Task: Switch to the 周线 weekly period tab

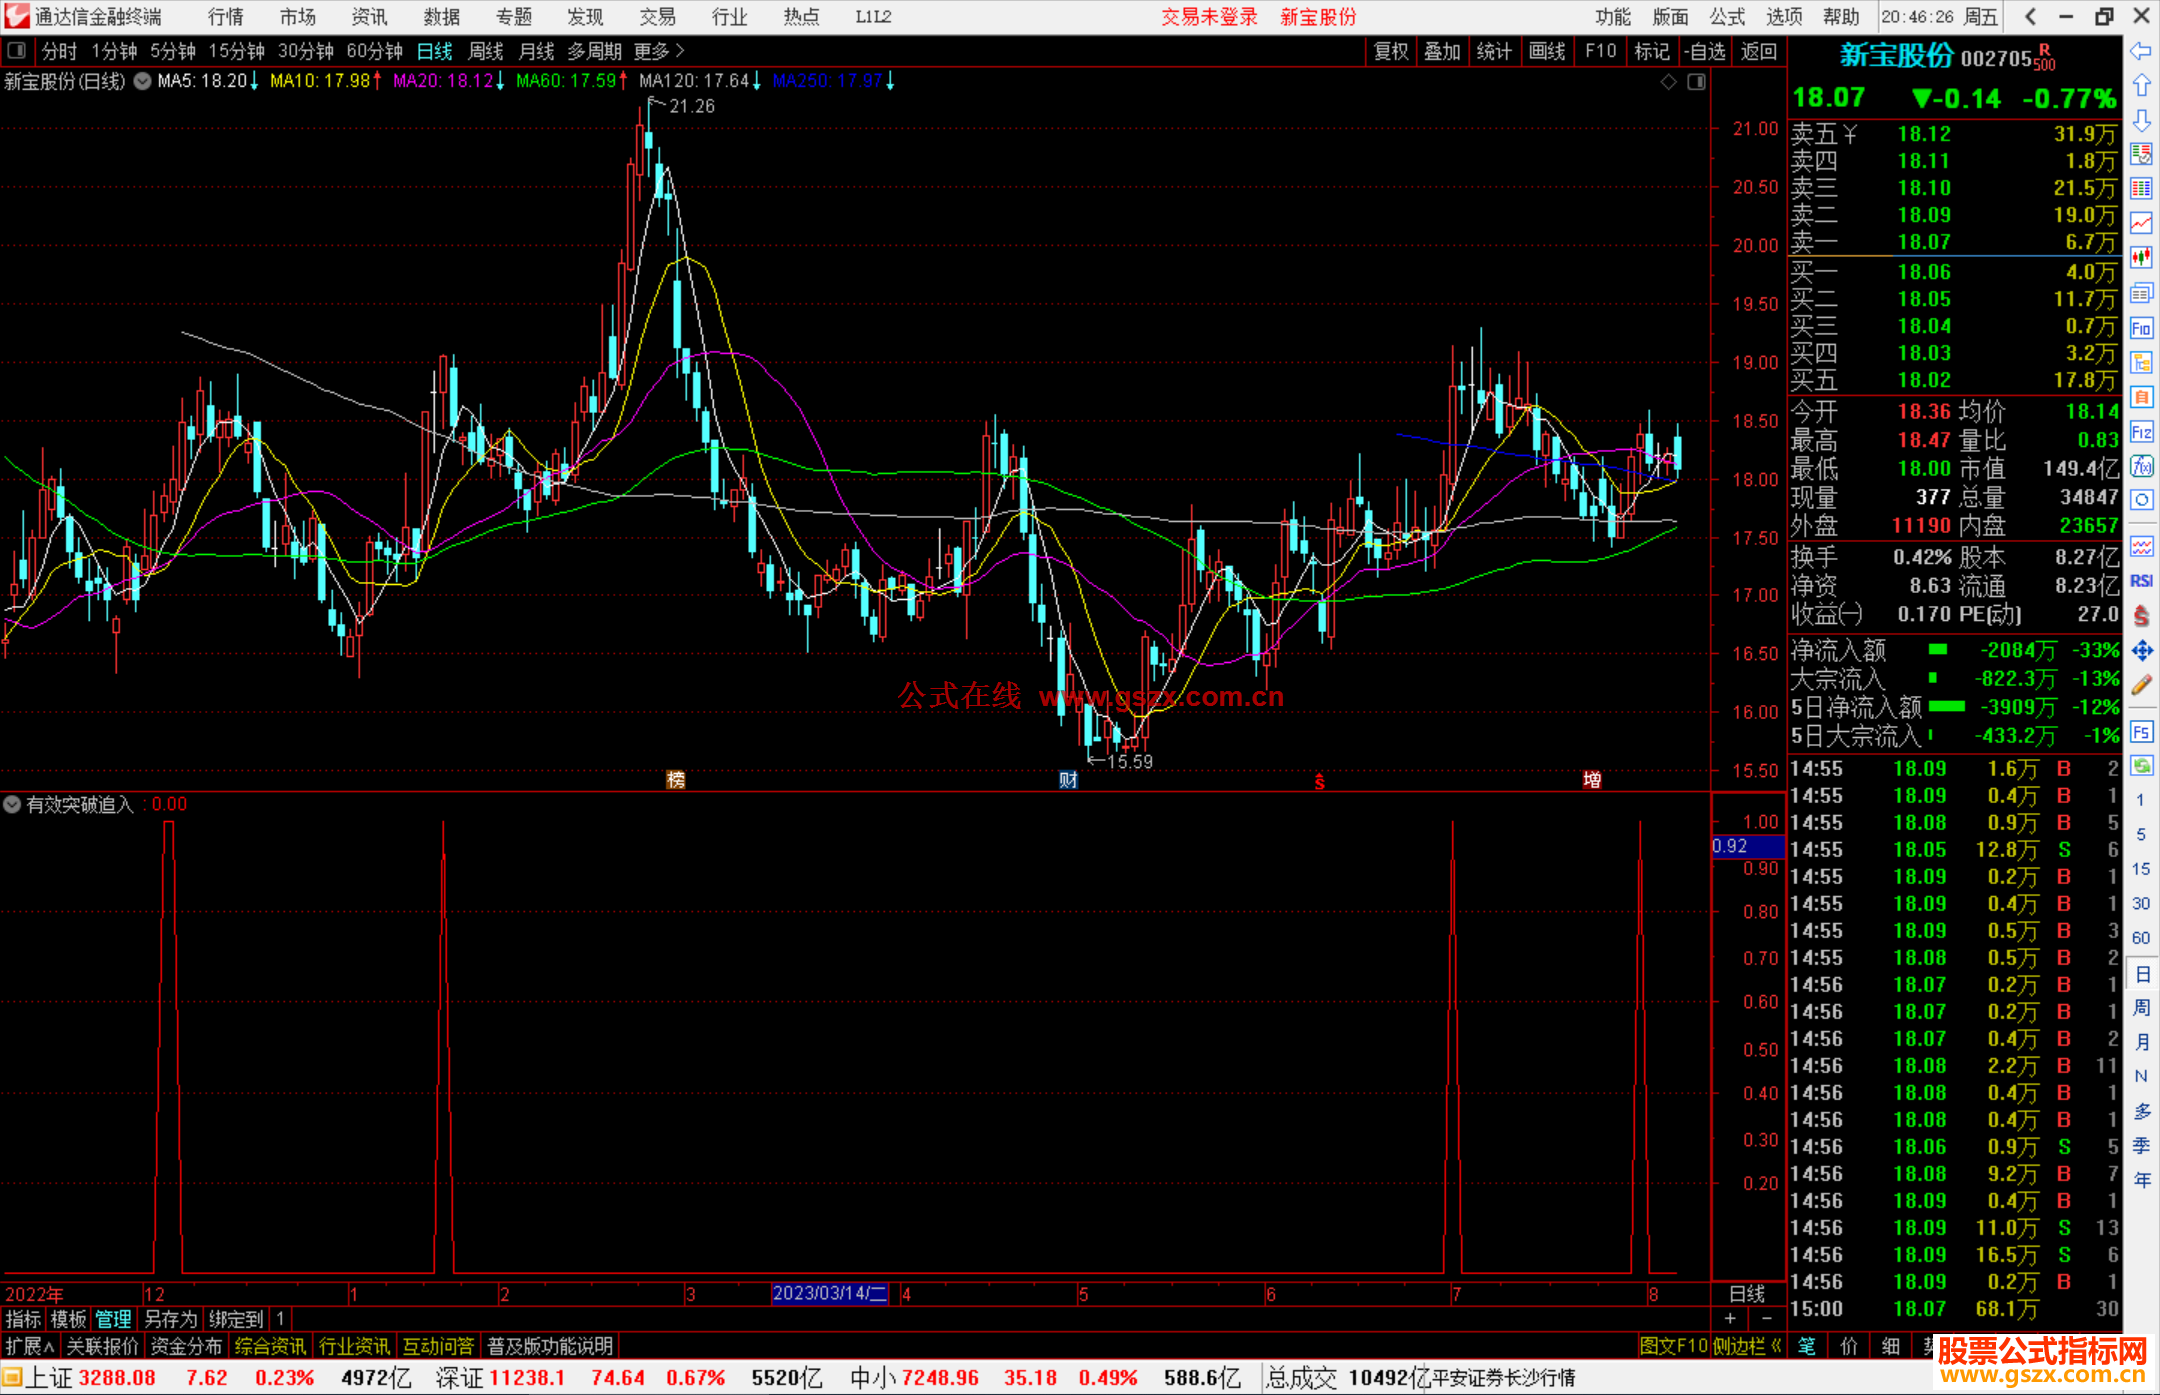Action: tap(486, 51)
